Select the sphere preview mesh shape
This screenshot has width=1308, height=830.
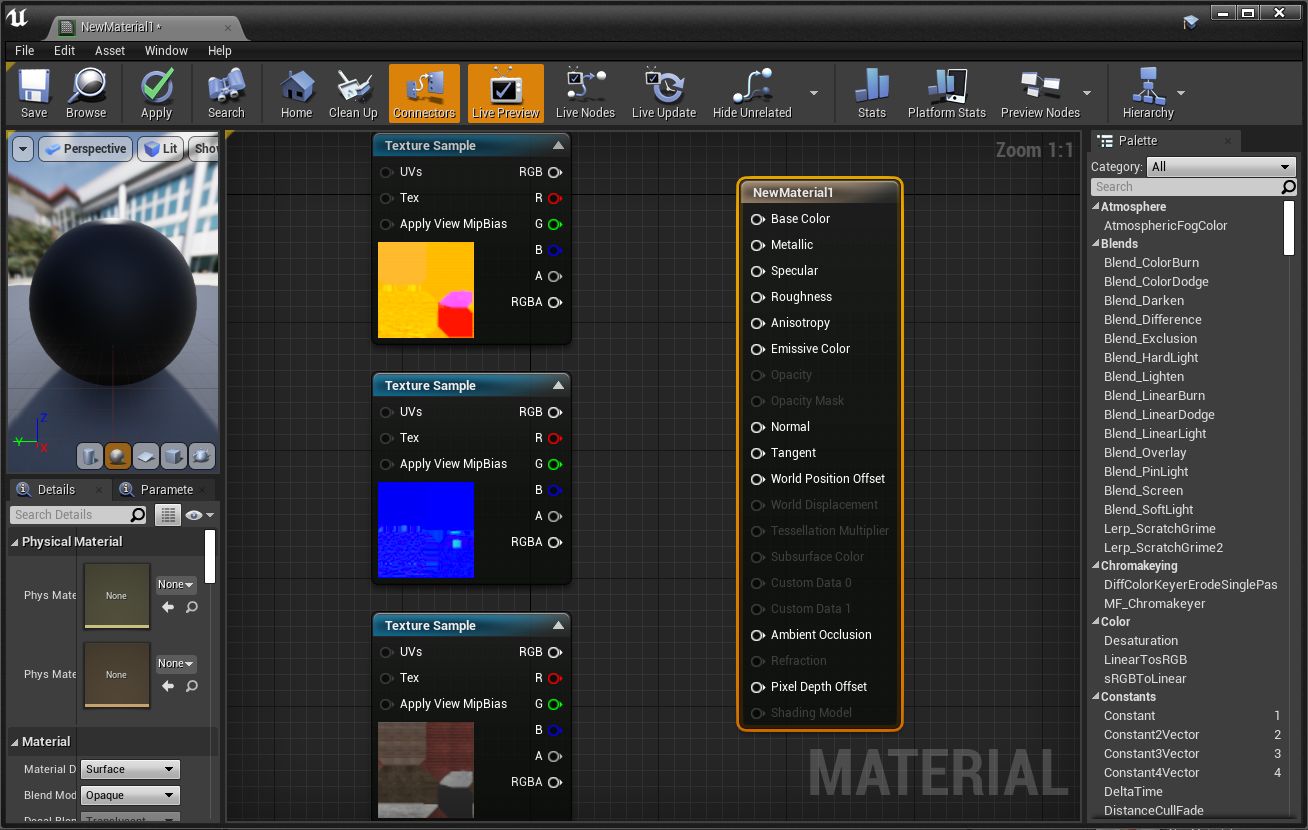coord(116,456)
